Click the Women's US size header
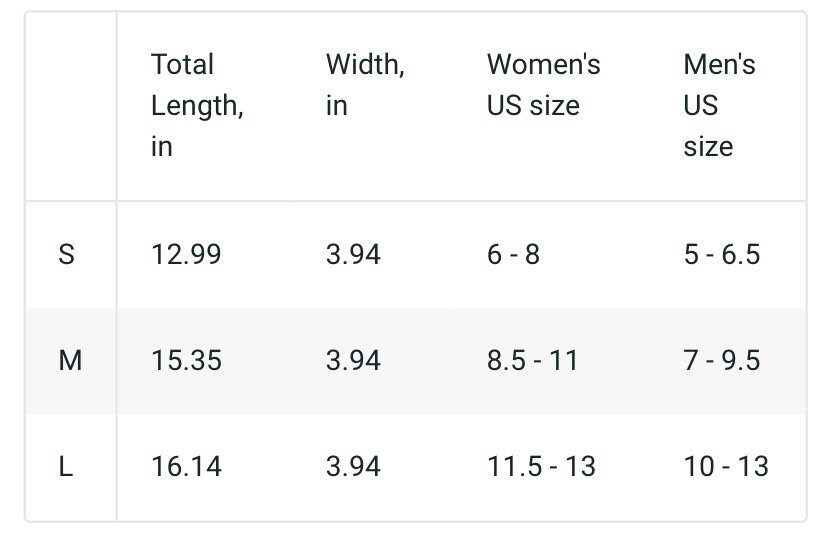827x551 pixels. (544, 84)
